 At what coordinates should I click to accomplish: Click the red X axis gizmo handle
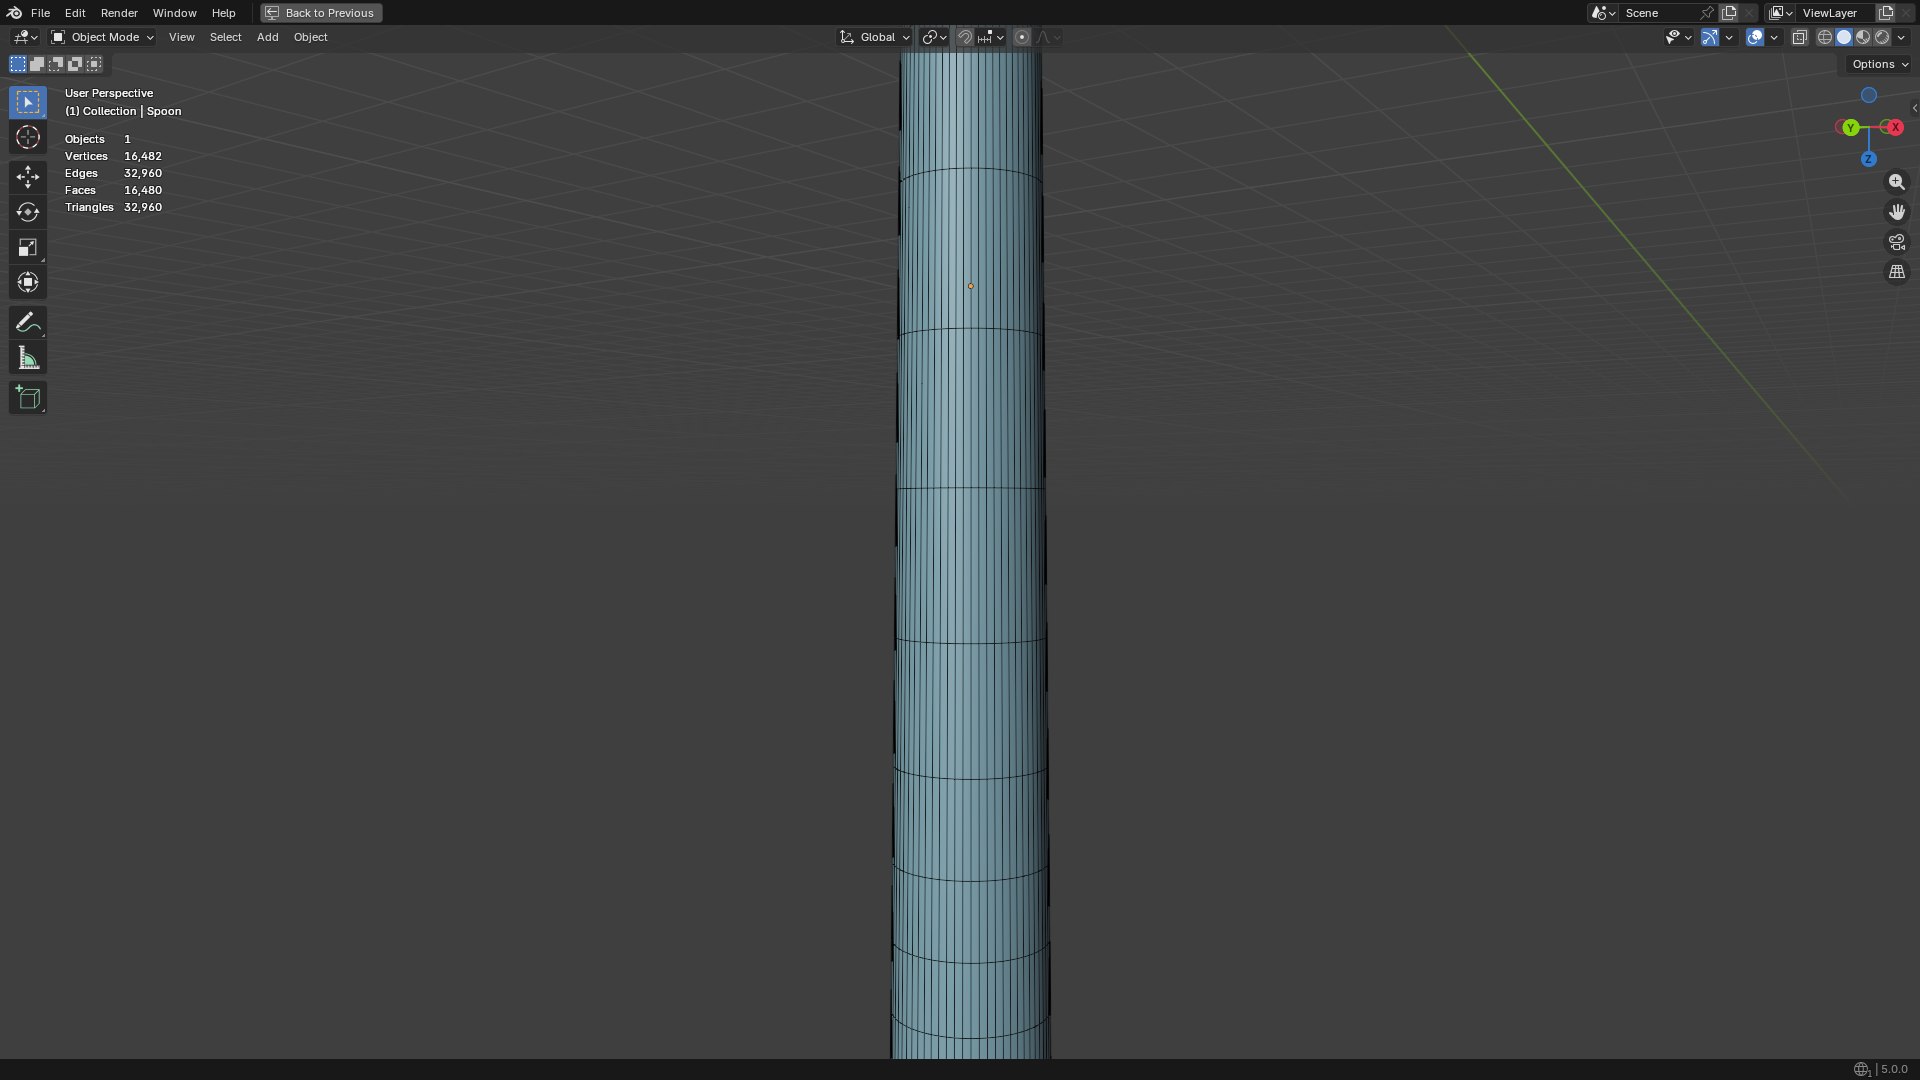[1895, 127]
